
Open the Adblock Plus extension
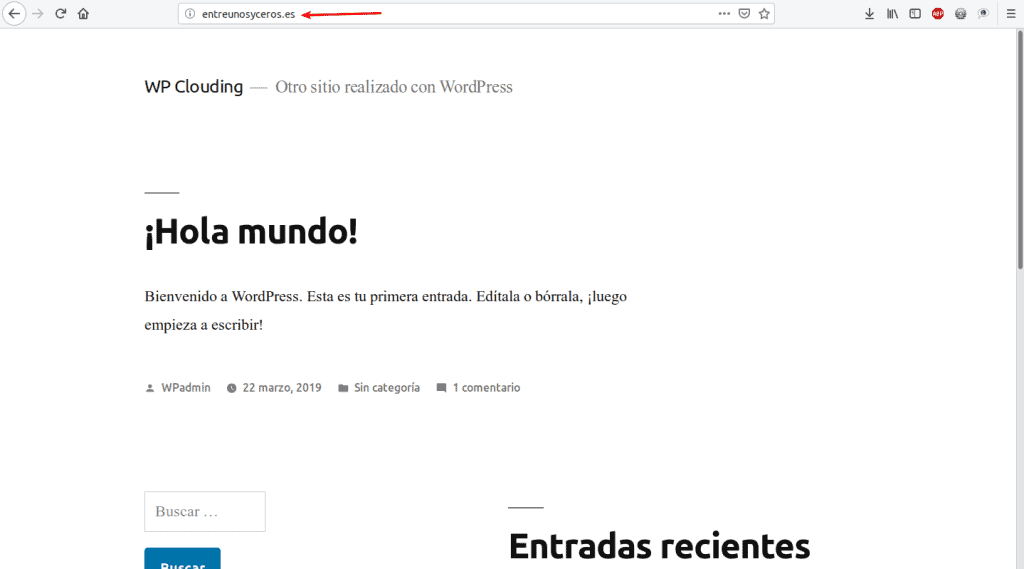point(938,14)
